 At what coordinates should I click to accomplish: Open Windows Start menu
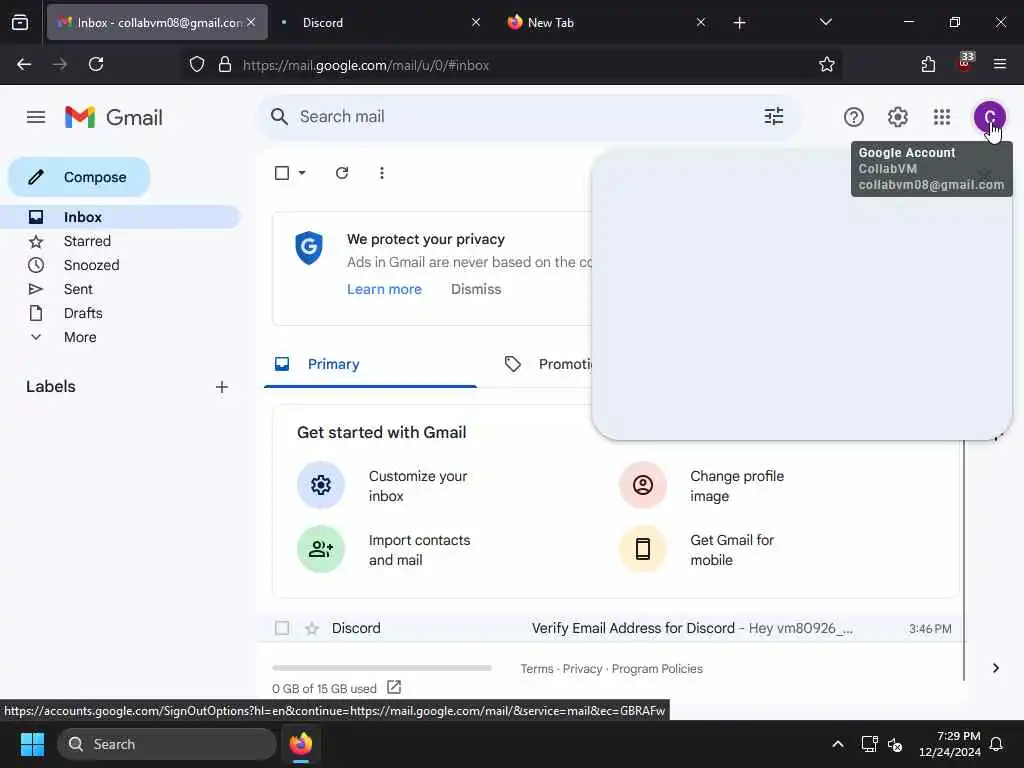click(x=32, y=744)
